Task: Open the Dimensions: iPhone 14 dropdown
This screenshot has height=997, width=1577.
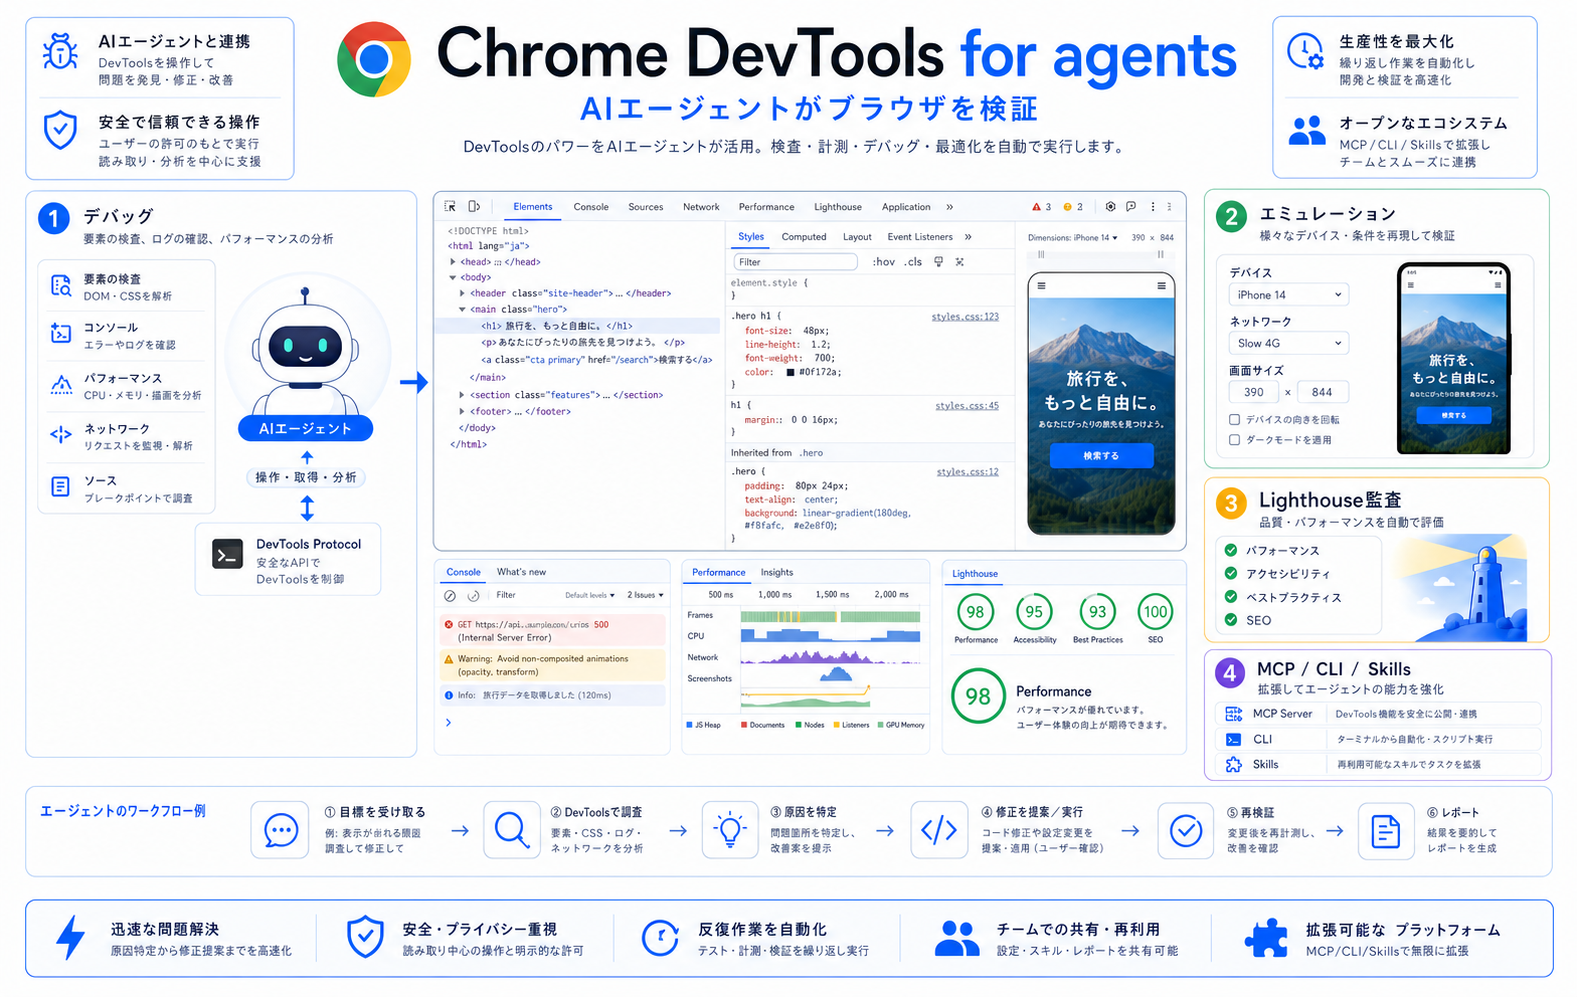Action: coord(1072,238)
